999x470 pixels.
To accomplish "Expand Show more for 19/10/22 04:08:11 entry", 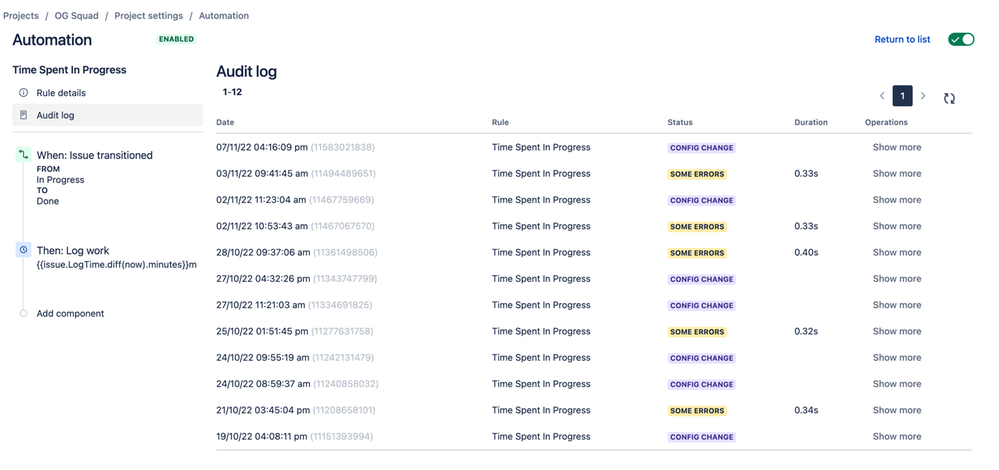I will click(x=896, y=436).
